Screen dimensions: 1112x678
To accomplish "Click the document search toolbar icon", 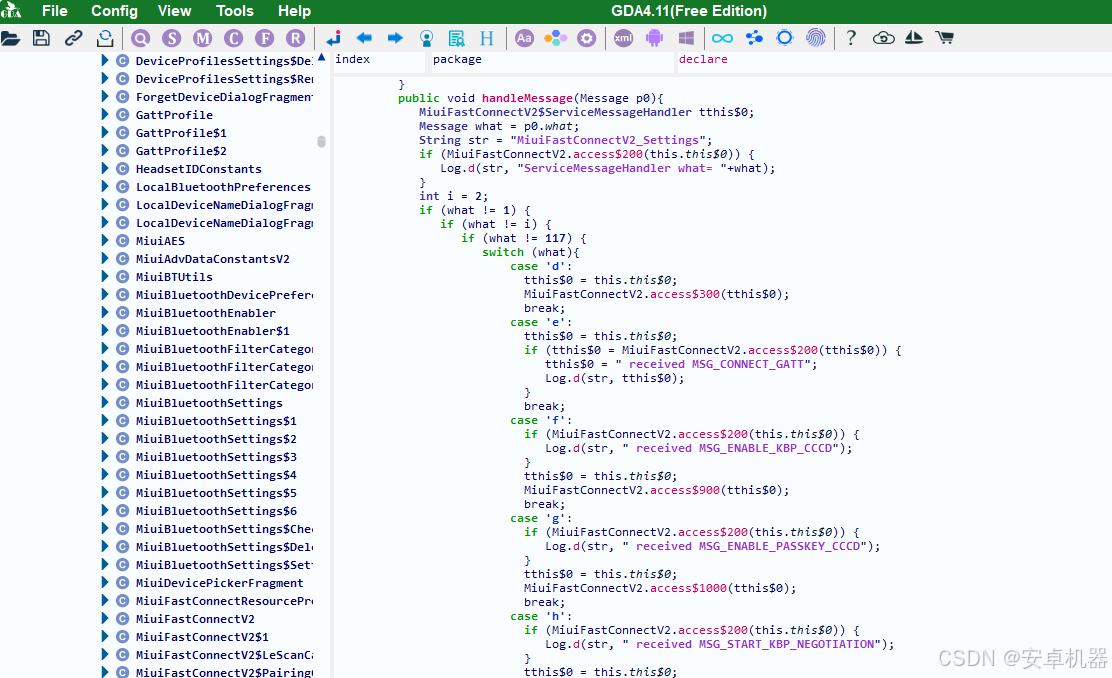I will 457,38.
